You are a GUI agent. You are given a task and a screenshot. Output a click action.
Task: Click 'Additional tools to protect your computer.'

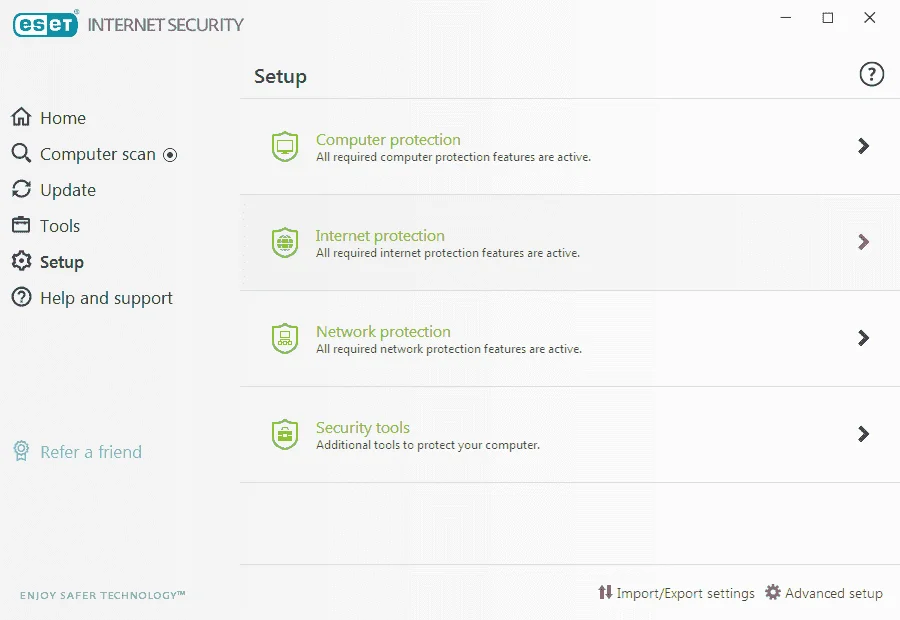click(x=428, y=445)
